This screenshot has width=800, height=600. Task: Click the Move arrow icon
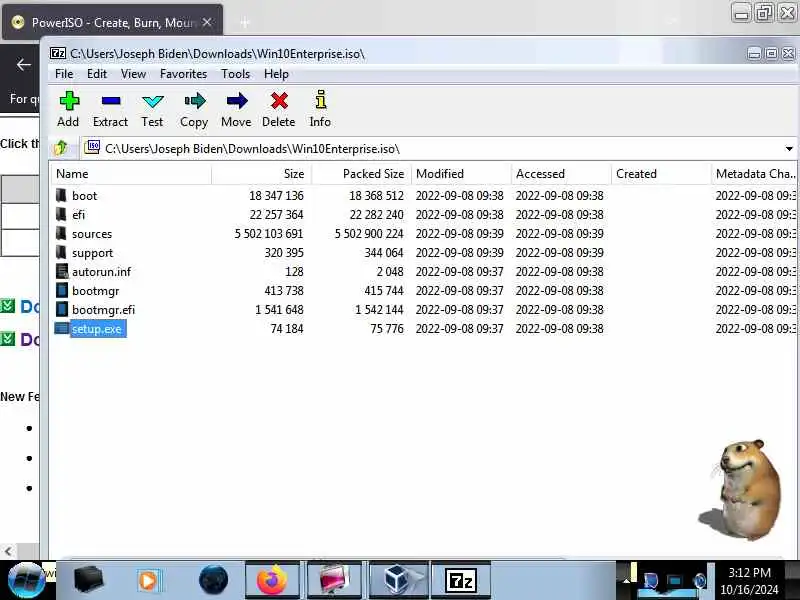(x=237, y=101)
